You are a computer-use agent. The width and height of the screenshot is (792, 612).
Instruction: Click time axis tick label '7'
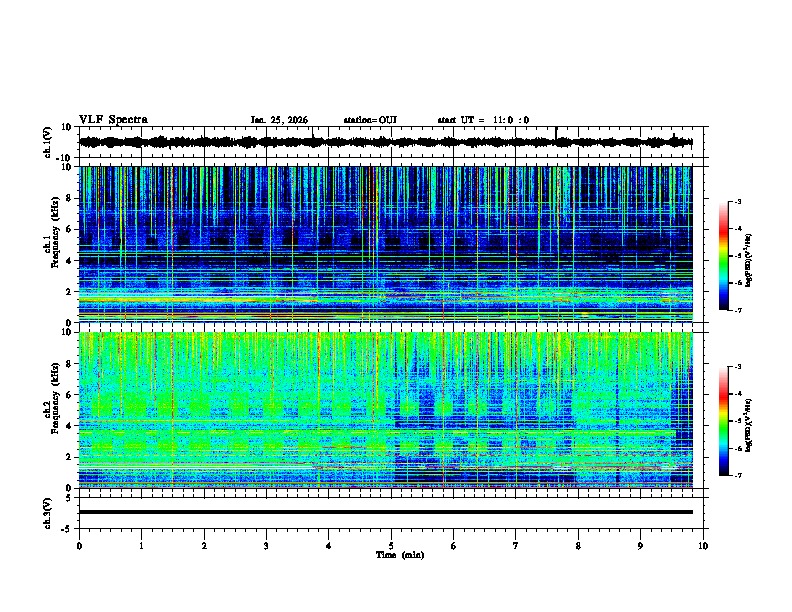coord(516,546)
